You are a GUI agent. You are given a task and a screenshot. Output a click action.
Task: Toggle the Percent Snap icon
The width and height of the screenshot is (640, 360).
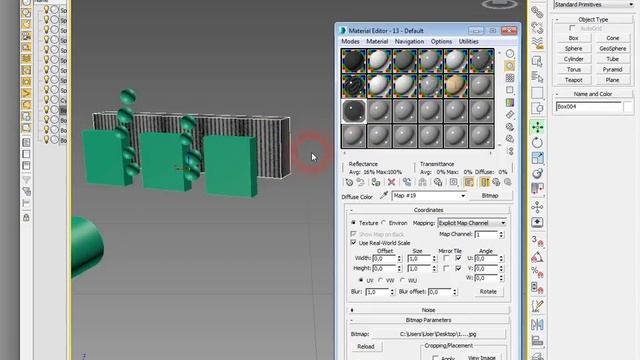(x=538, y=272)
